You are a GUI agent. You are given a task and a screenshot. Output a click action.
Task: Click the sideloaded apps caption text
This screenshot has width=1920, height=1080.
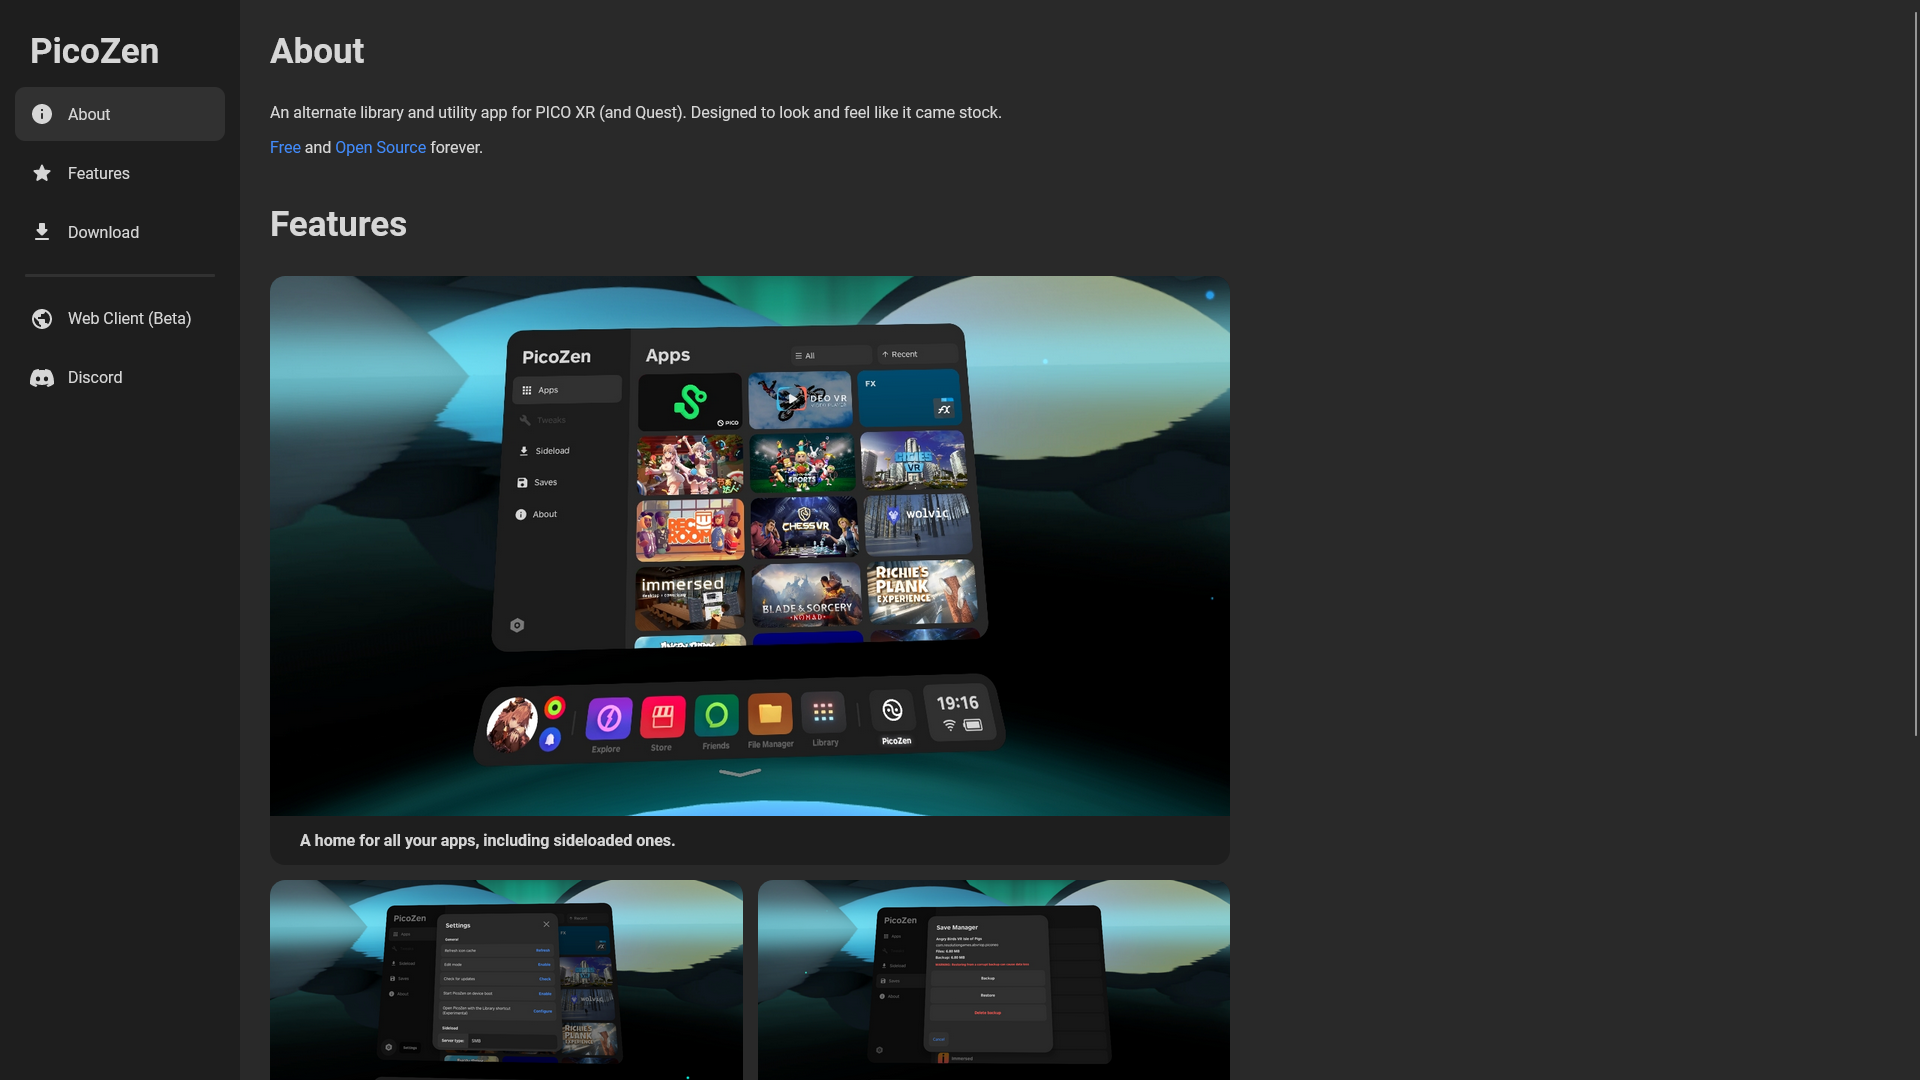pyautogui.click(x=487, y=840)
